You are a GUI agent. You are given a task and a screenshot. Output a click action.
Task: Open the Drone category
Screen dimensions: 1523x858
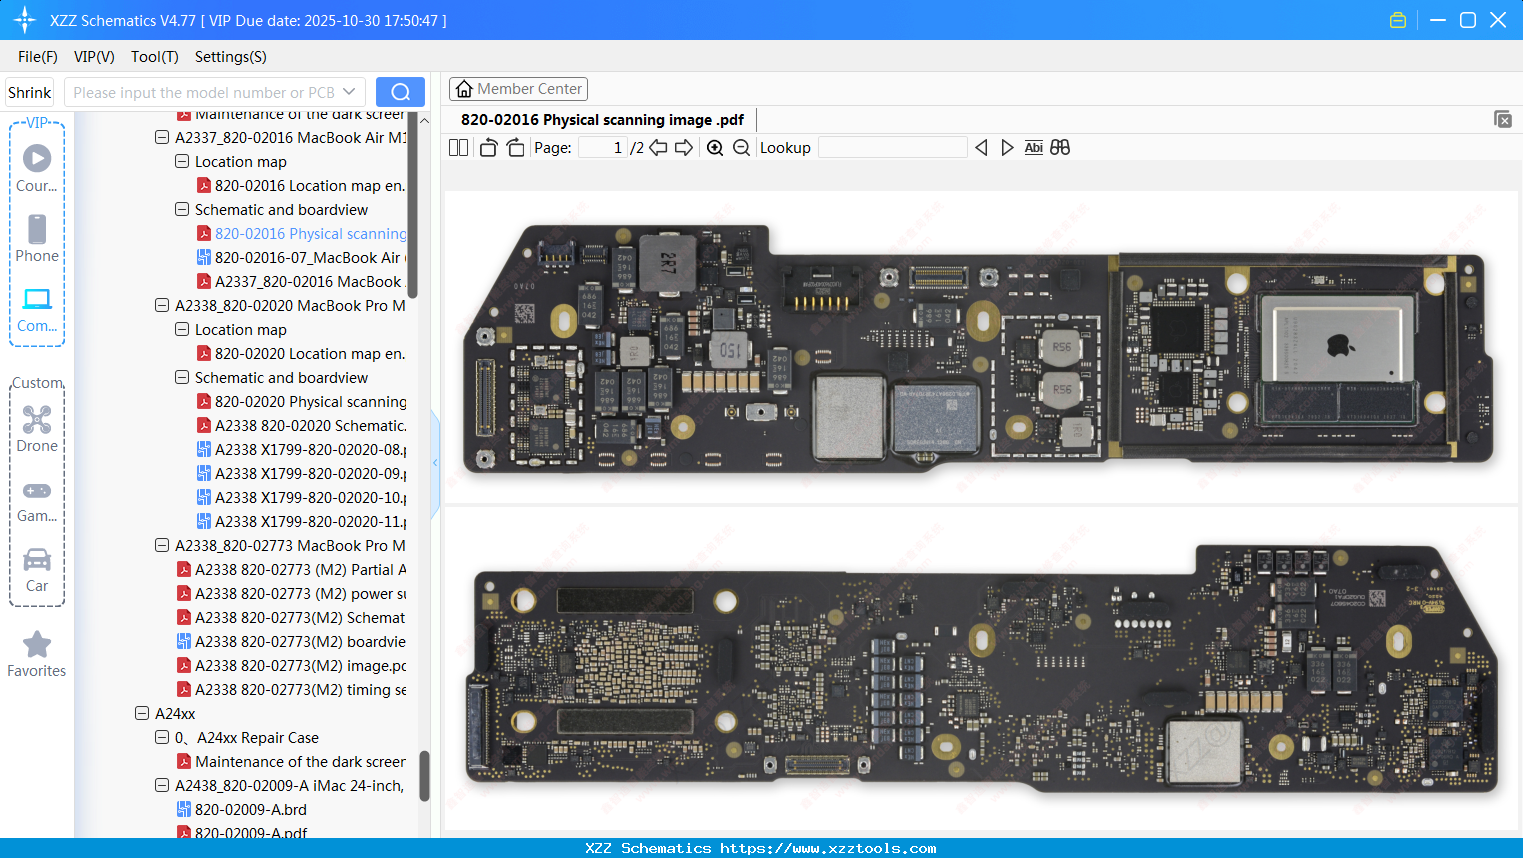(x=37, y=428)
